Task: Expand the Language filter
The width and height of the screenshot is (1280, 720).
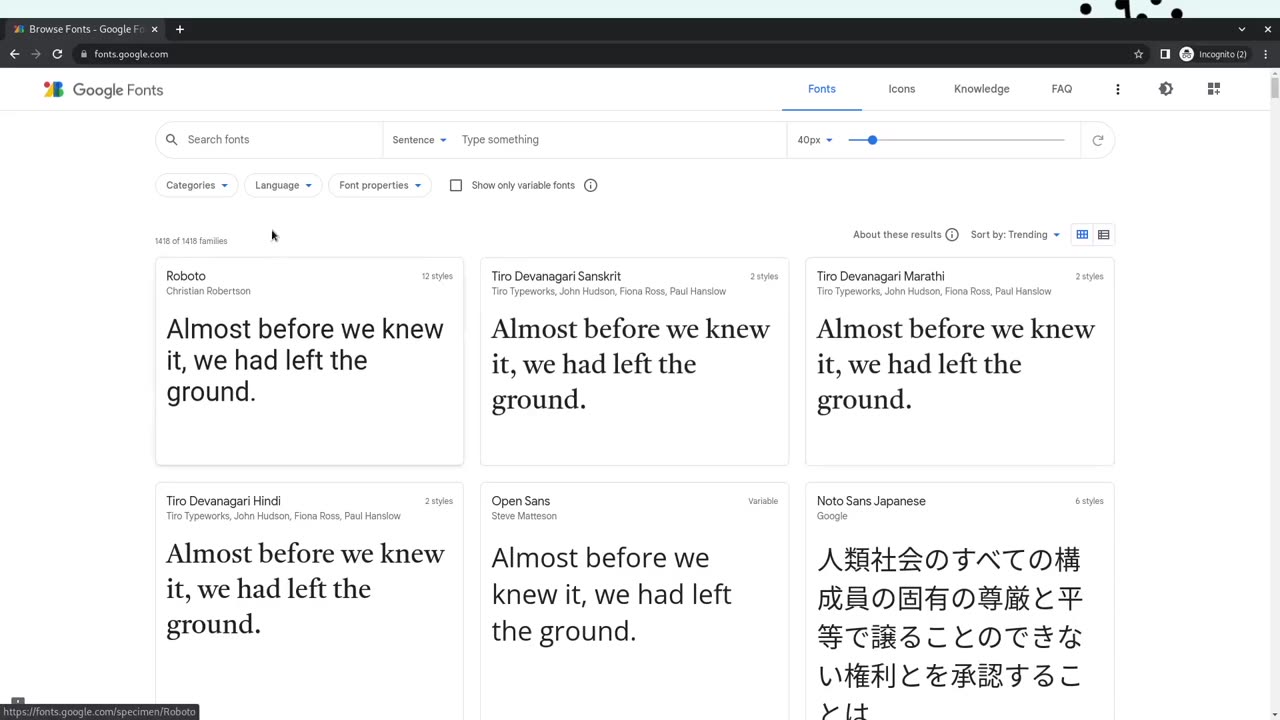Action: pos(283,185)
